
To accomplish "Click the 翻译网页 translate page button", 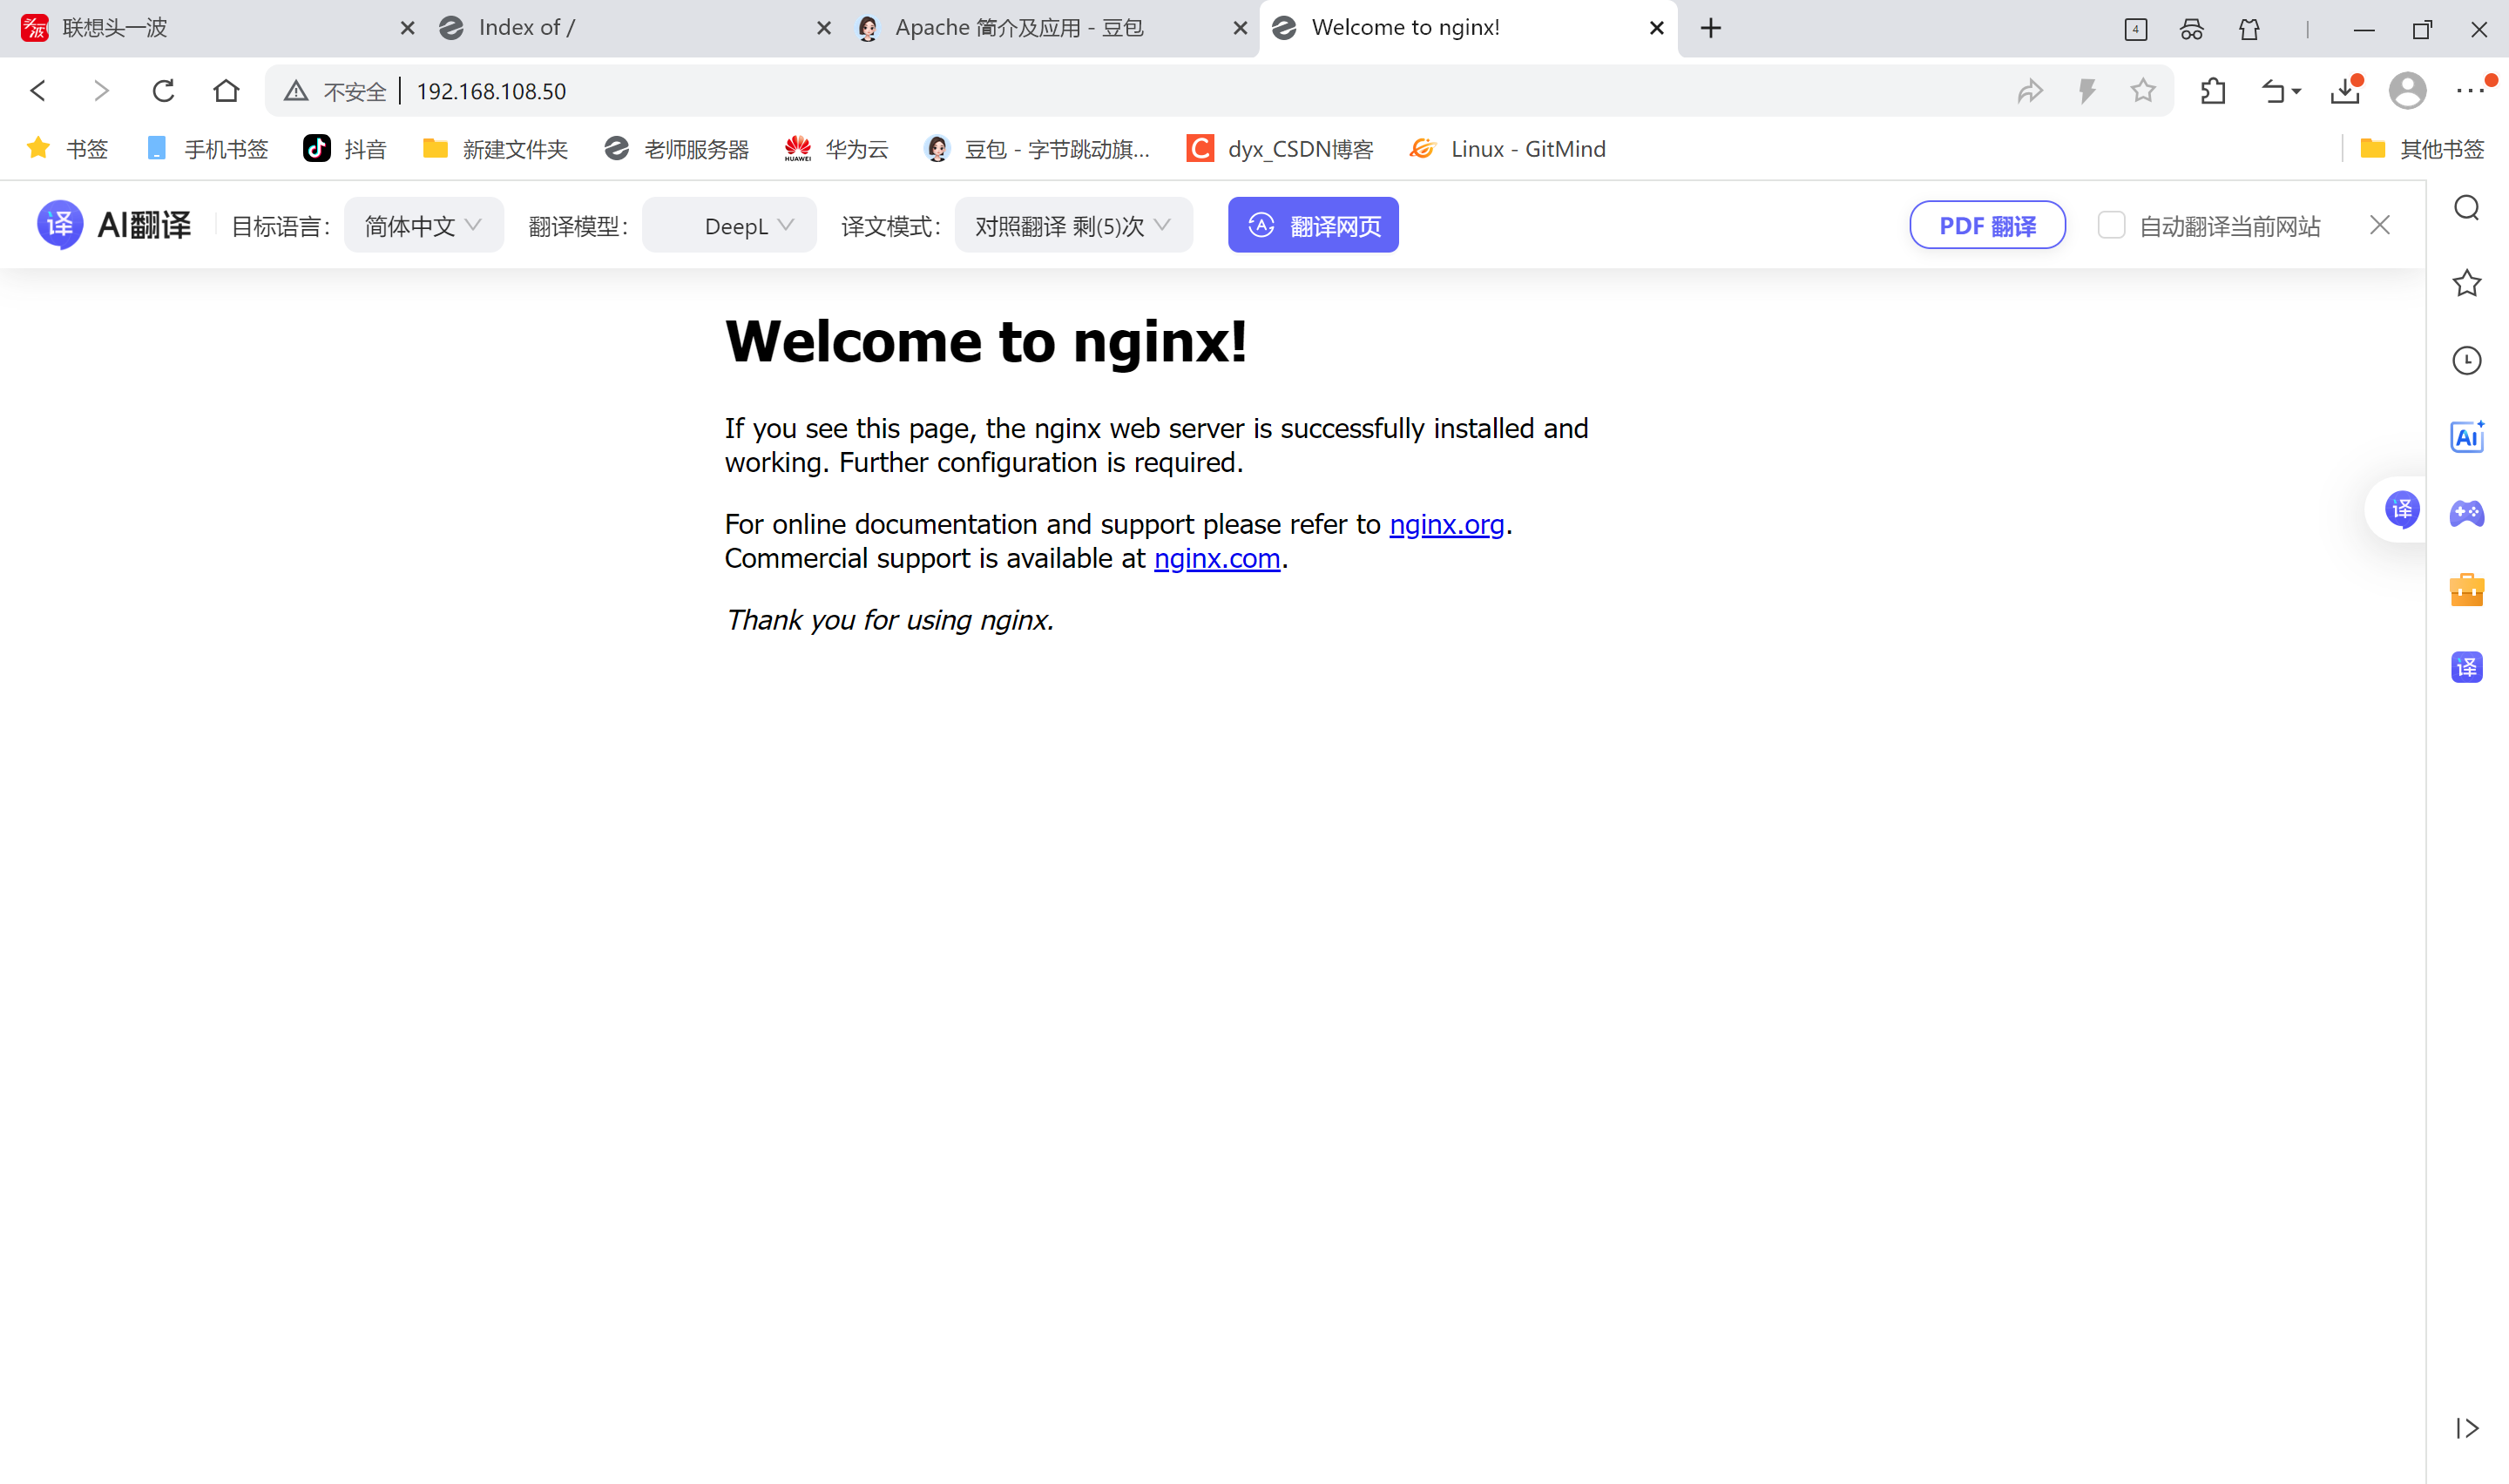I will tap(1312, 225).
